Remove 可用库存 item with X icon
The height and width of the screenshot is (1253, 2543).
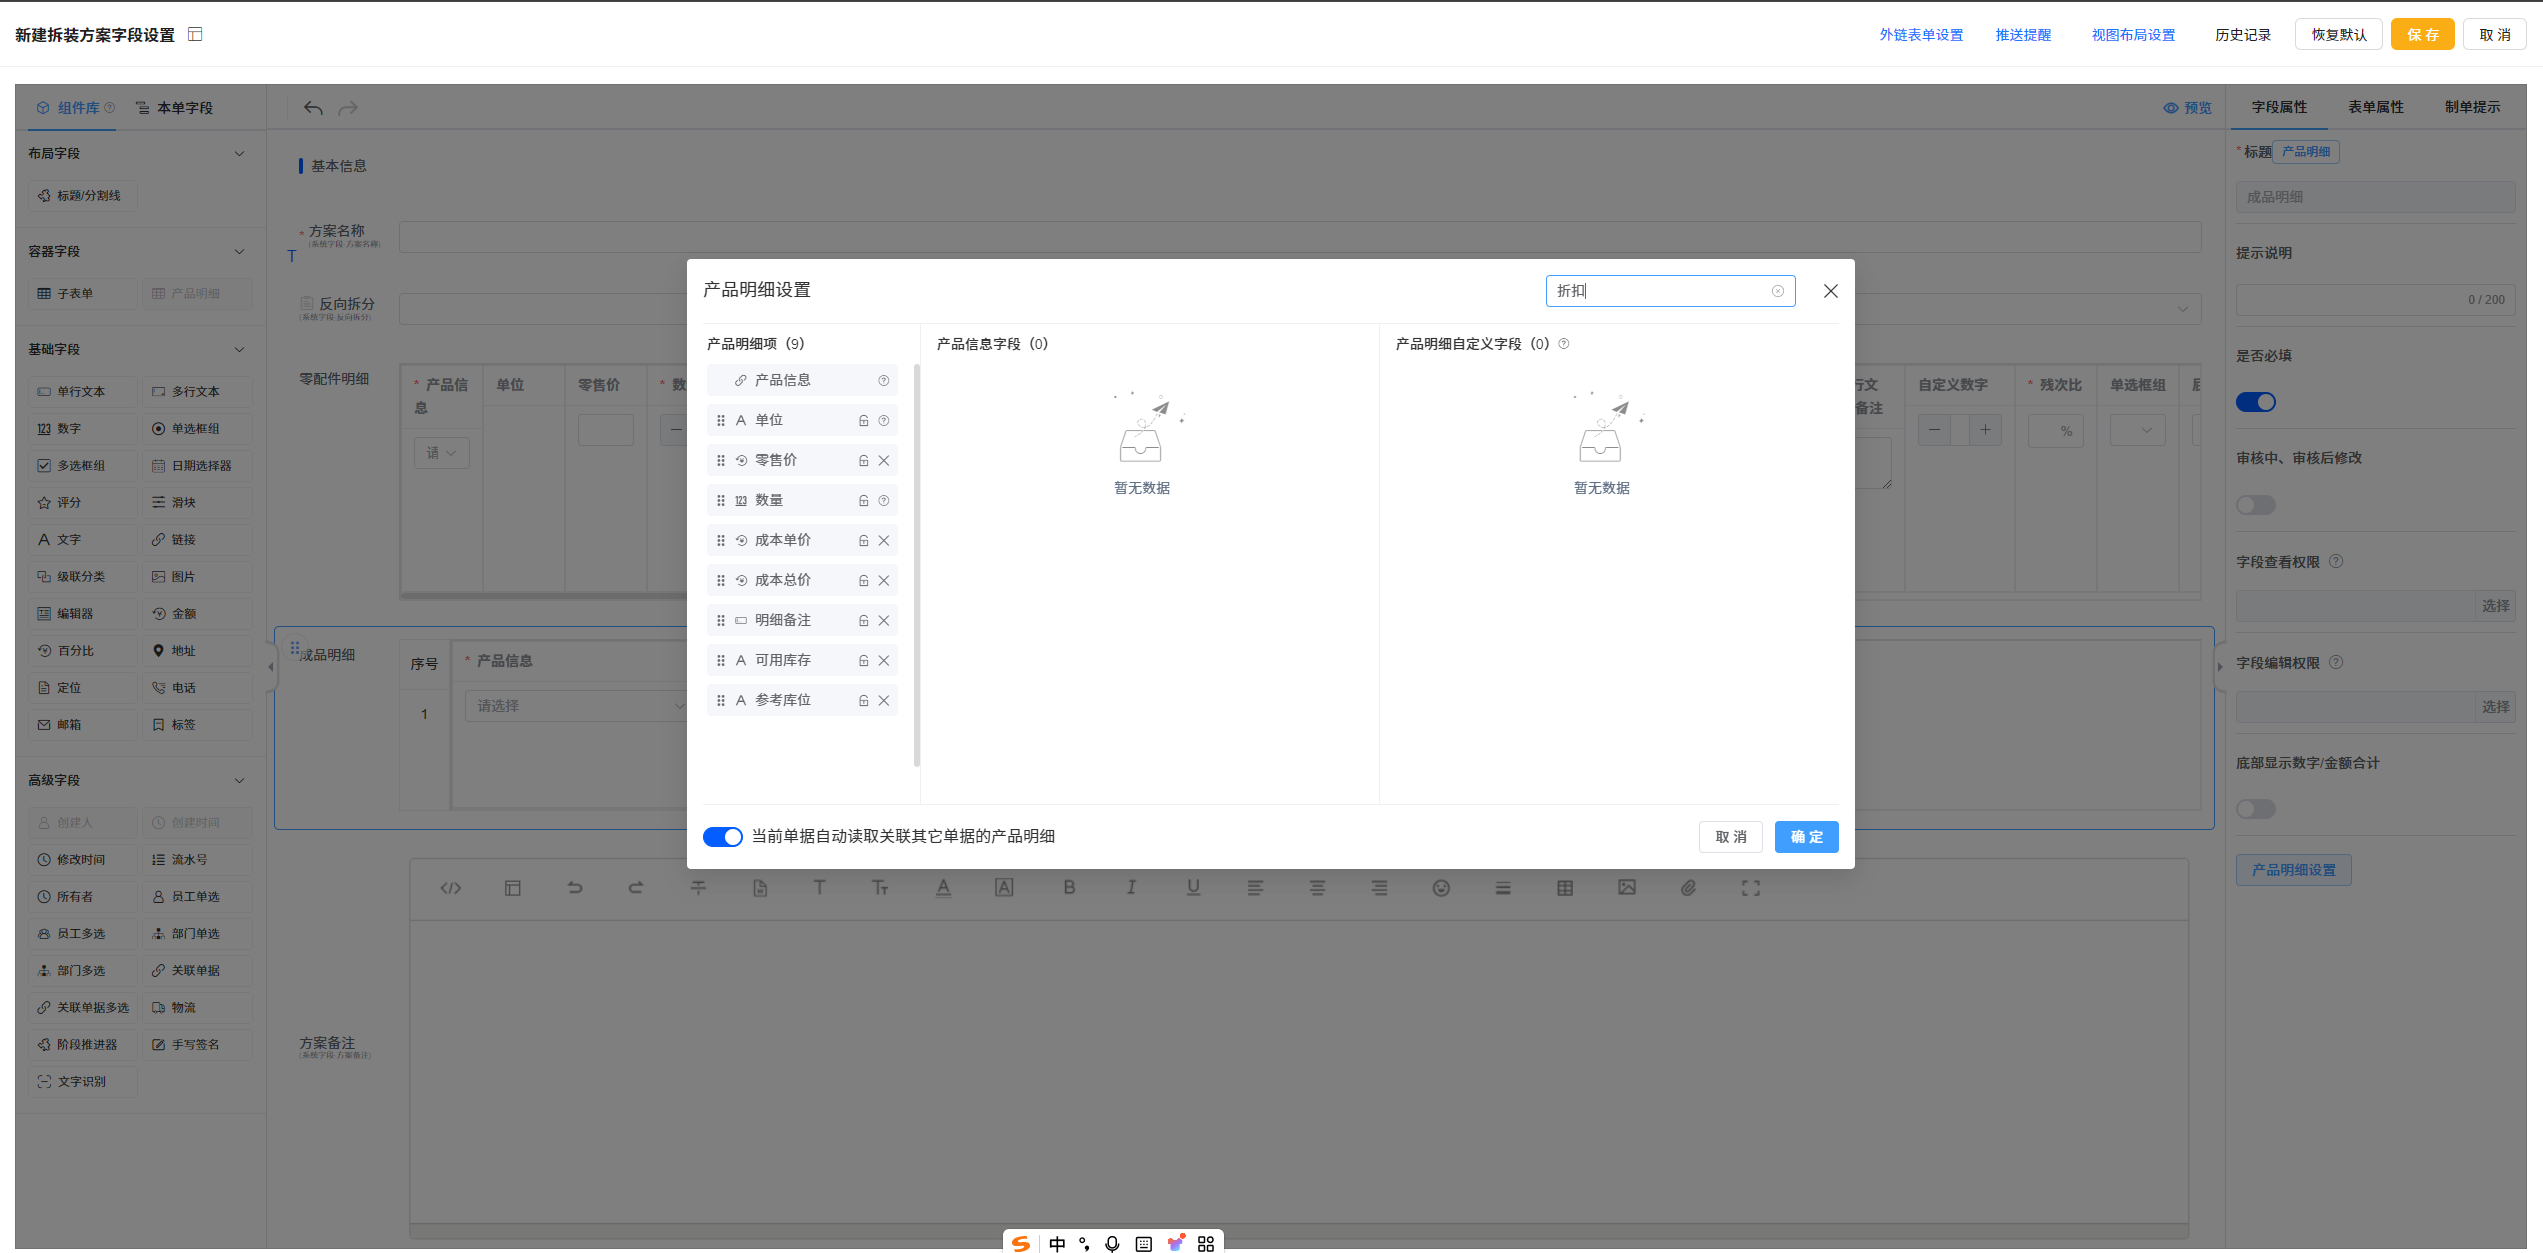pos(884,661)
